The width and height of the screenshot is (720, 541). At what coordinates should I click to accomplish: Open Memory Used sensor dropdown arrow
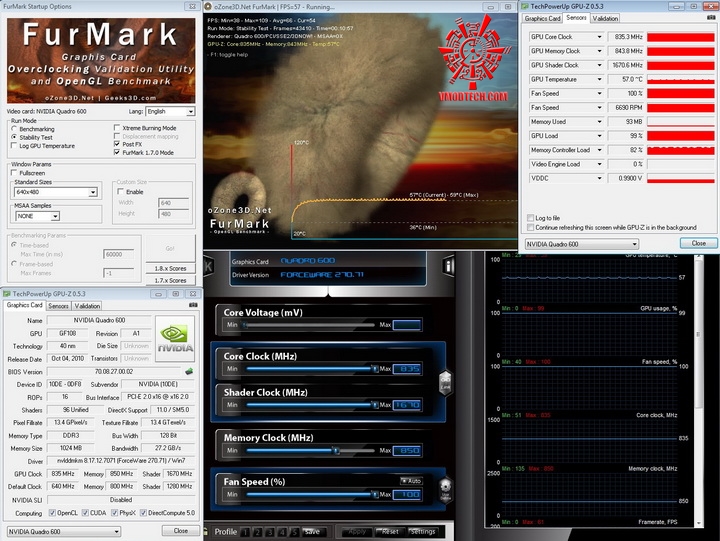(x=599, y=122)
